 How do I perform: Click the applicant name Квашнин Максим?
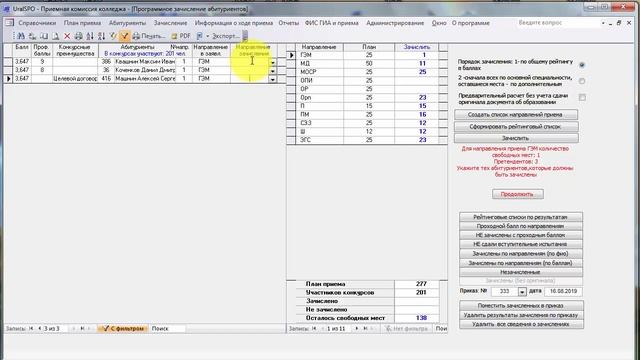pos(144,62)
